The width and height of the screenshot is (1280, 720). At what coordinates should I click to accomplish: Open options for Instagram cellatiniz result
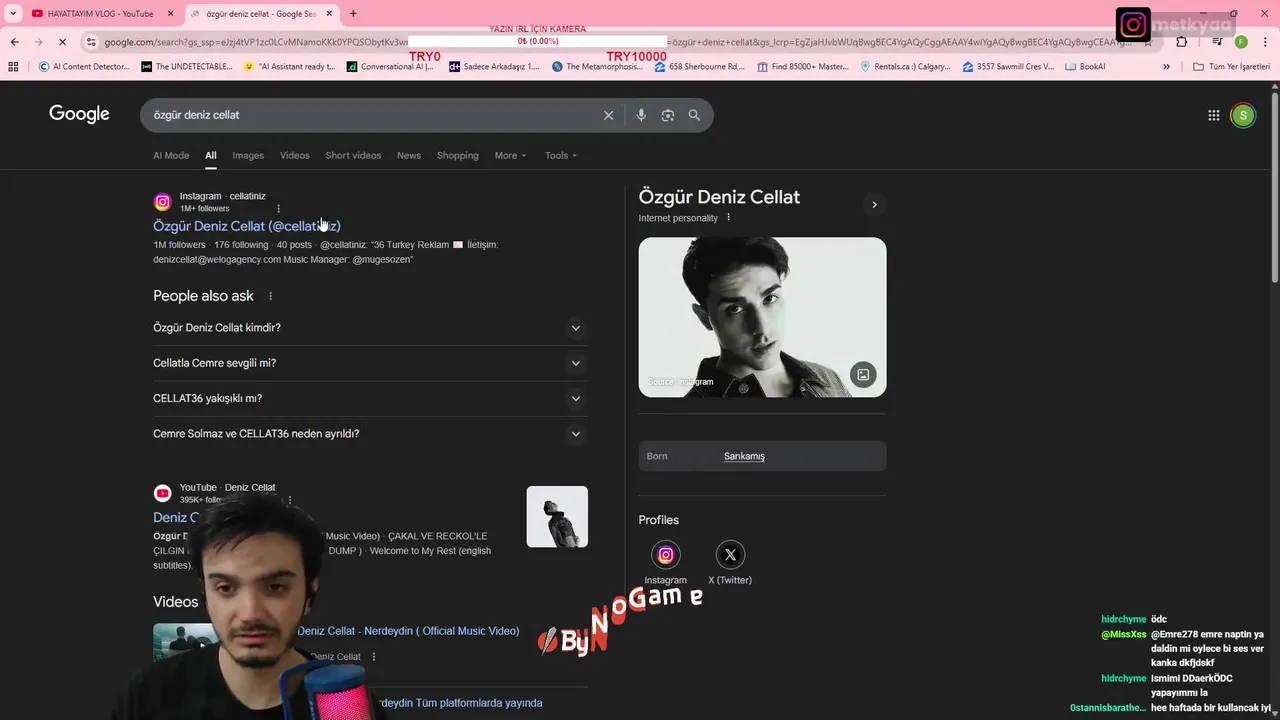point(279,209)
